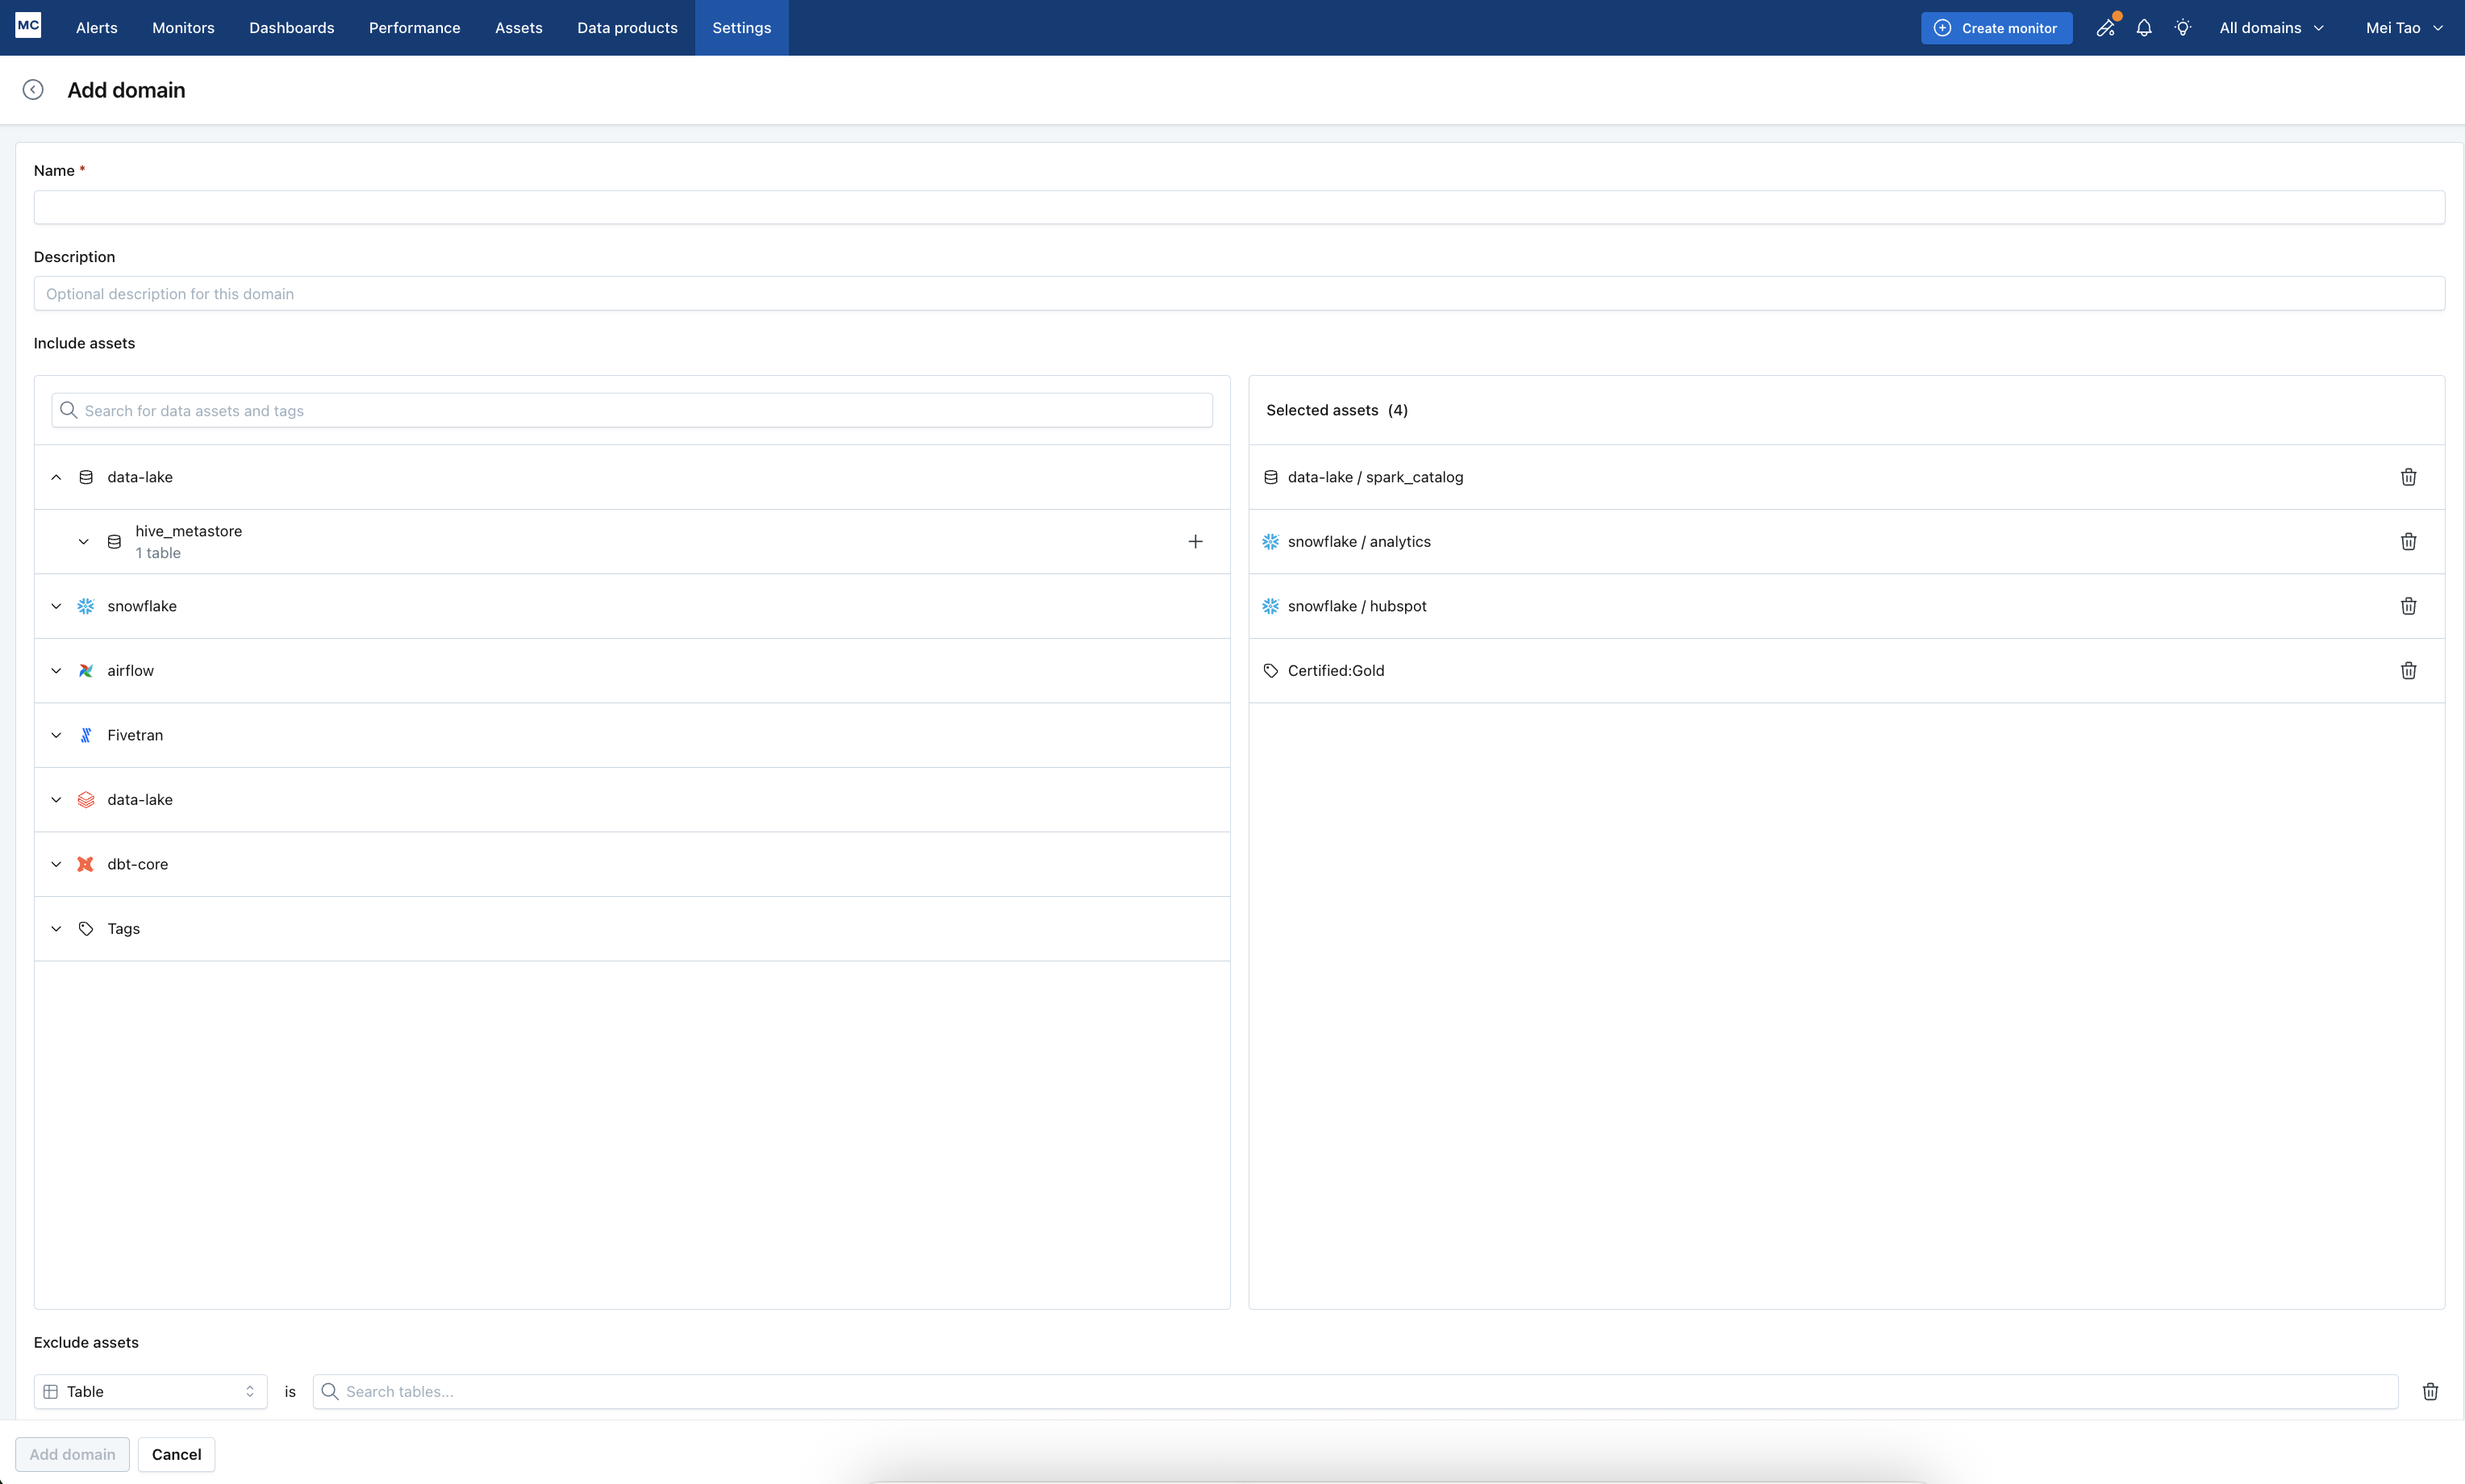Click the first data-lake database icon
The height and width of the screenshot is (1484, 2465).
point(86,477)
